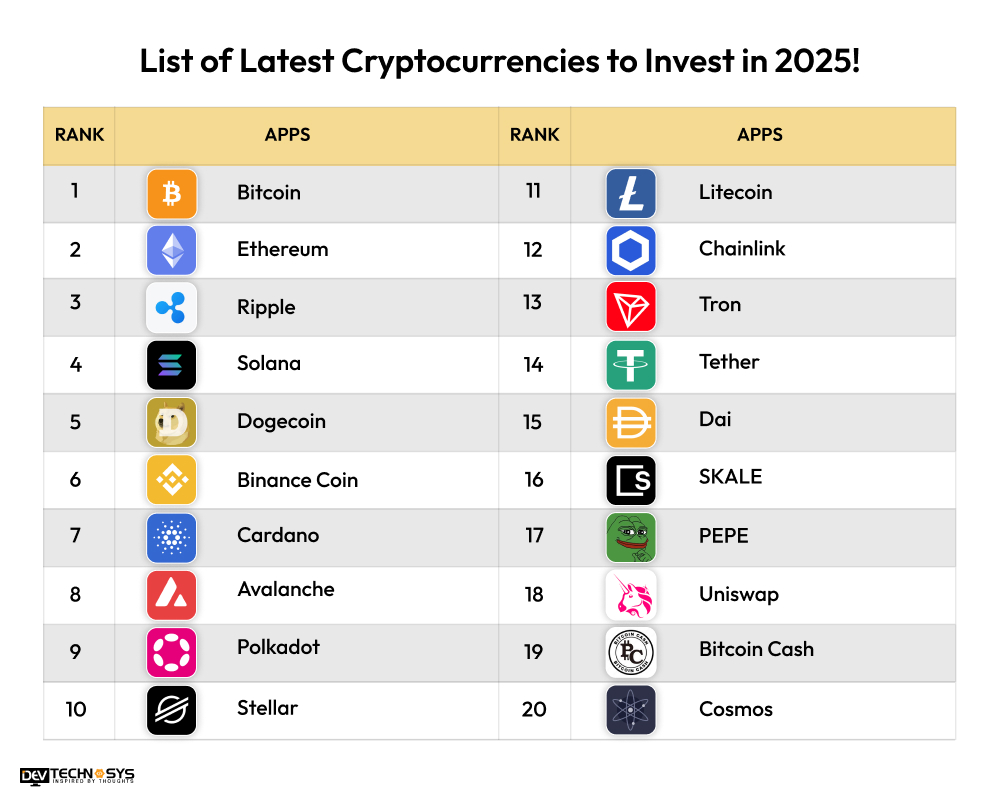1000x800 pixels.
Task: Click the first RANK column header
Action: coord(79,135)
